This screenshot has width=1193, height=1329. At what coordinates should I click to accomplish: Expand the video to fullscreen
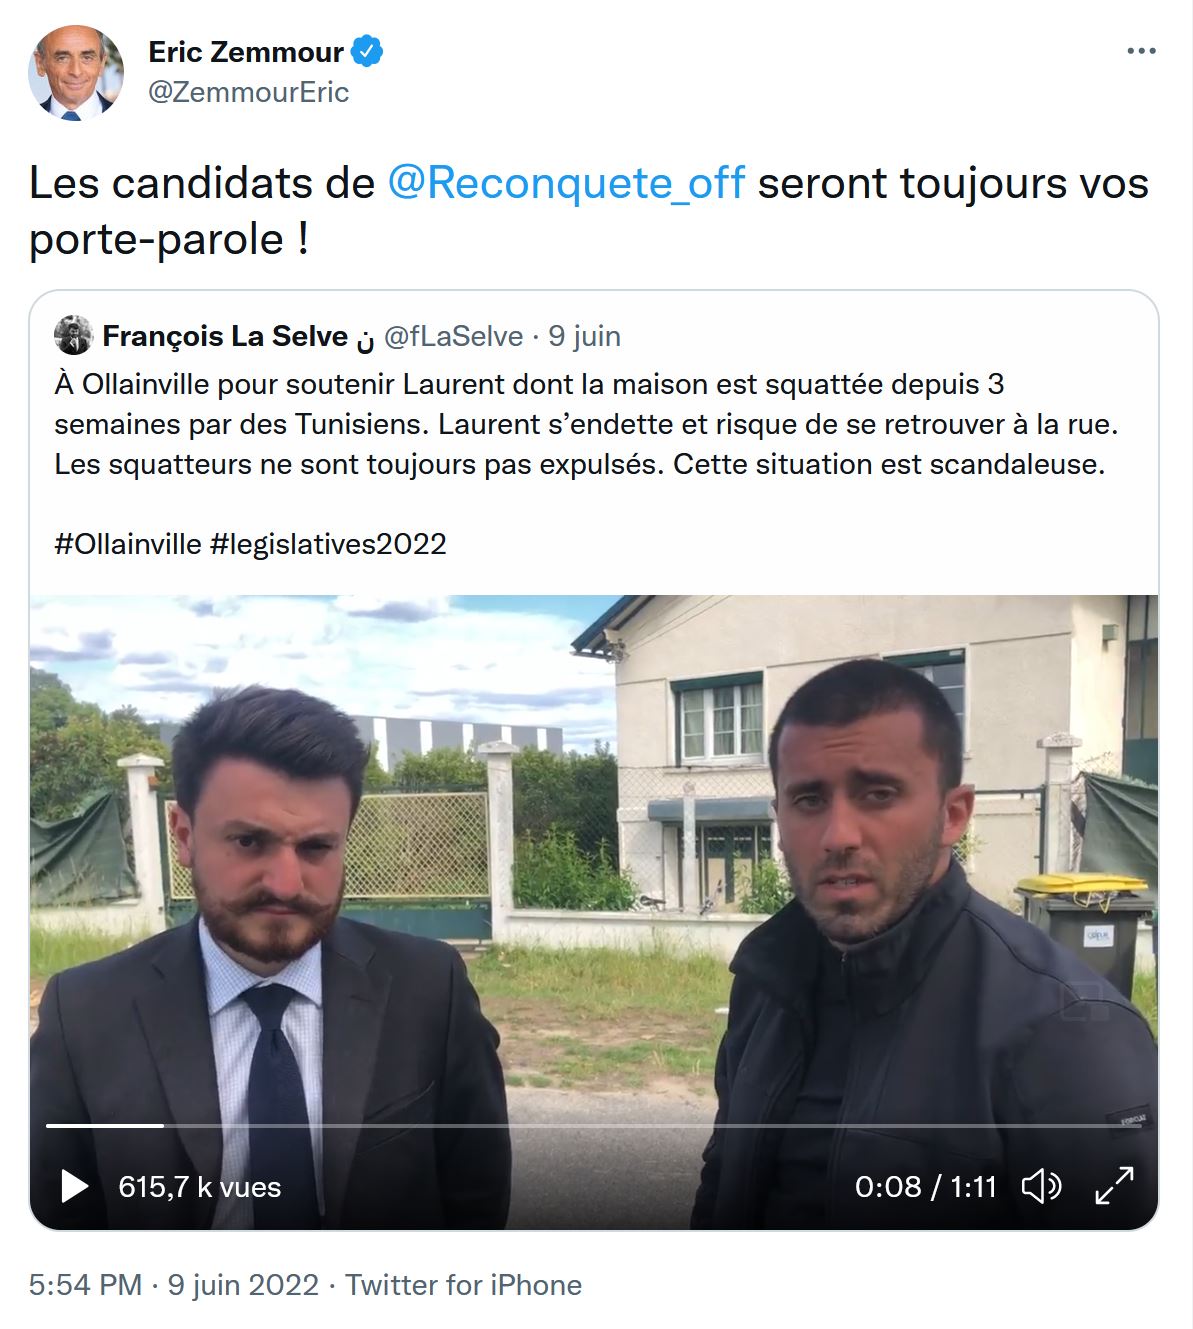point(1114,1186)
